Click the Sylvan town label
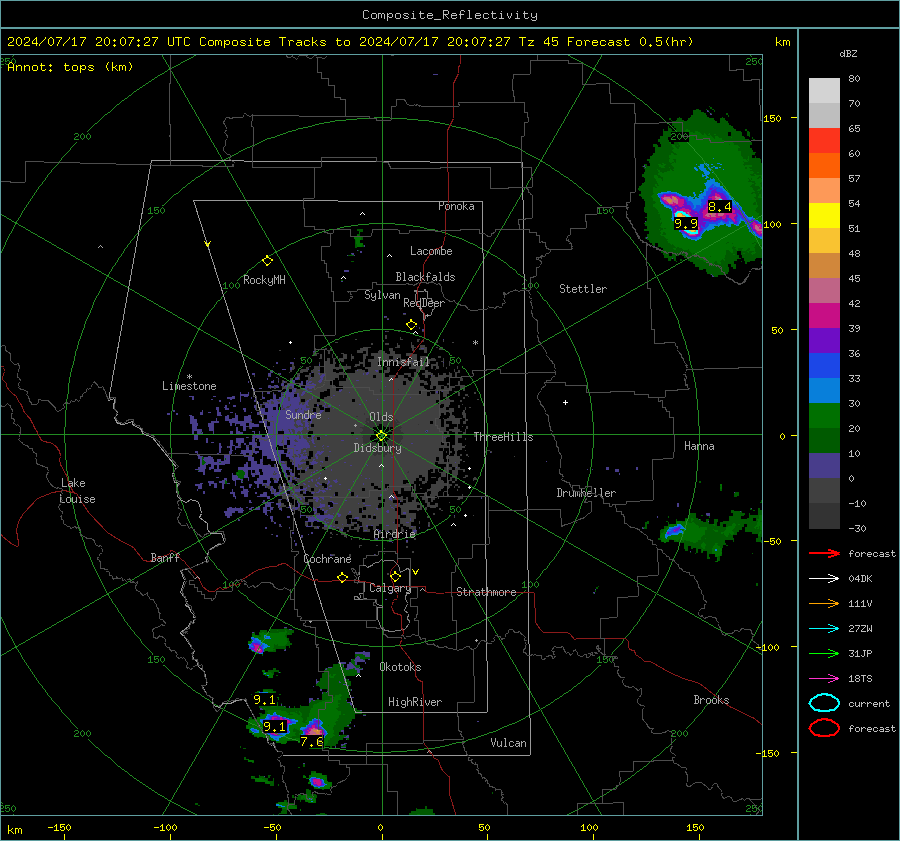 tap(382, 295)
